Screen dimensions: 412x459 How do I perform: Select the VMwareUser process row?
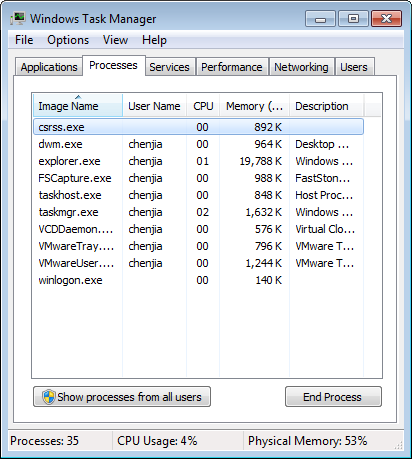[x=198, y=263]
